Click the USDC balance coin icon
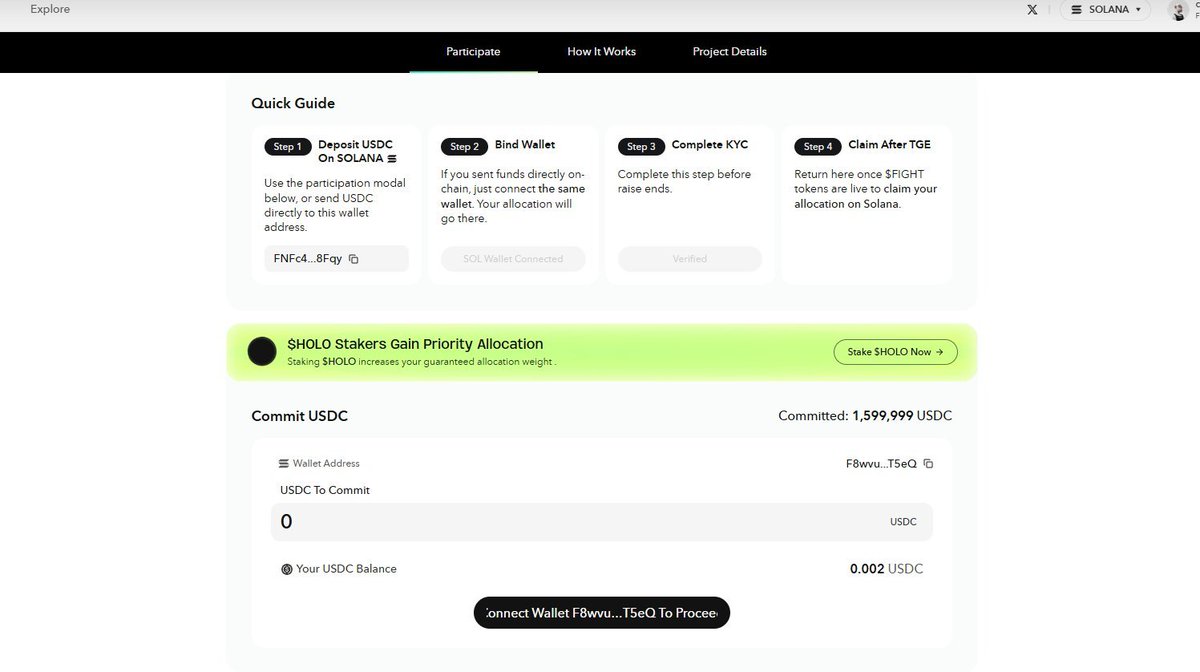This screenshot has width=1200, height=672. [287, 569]
